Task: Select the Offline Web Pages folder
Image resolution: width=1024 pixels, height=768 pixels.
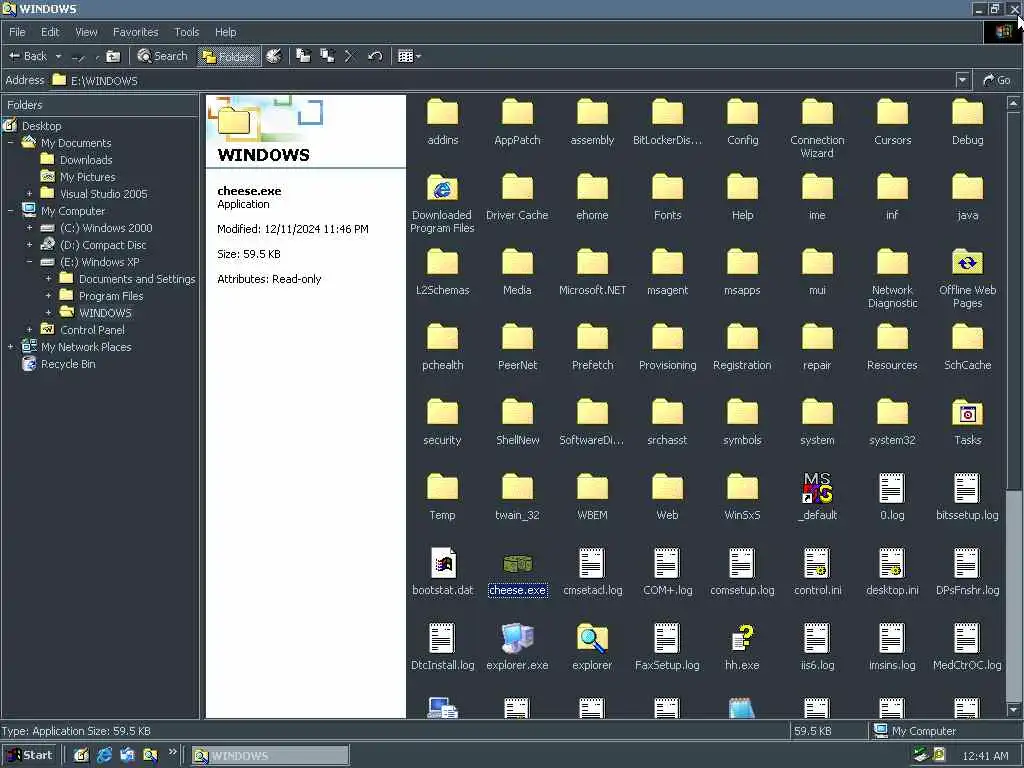Action: [x=967, y=278]
